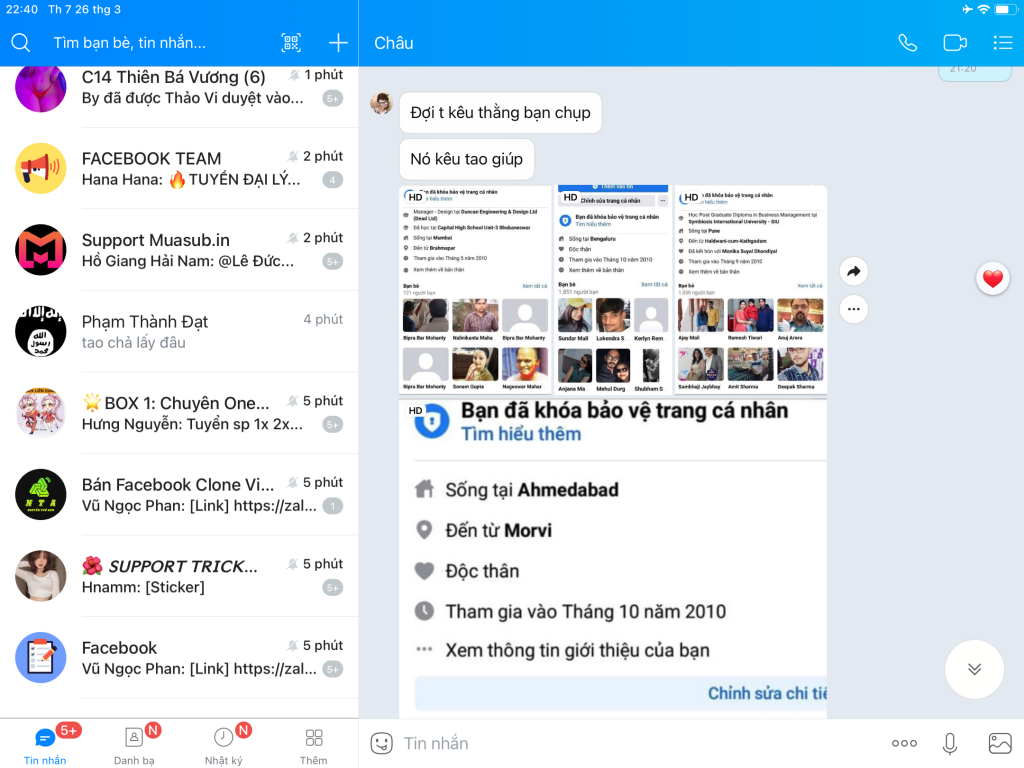The width and height of the screenshot is (1024, 768).
Task: Open the sticker emoji picker
Action: coord(381,743)
